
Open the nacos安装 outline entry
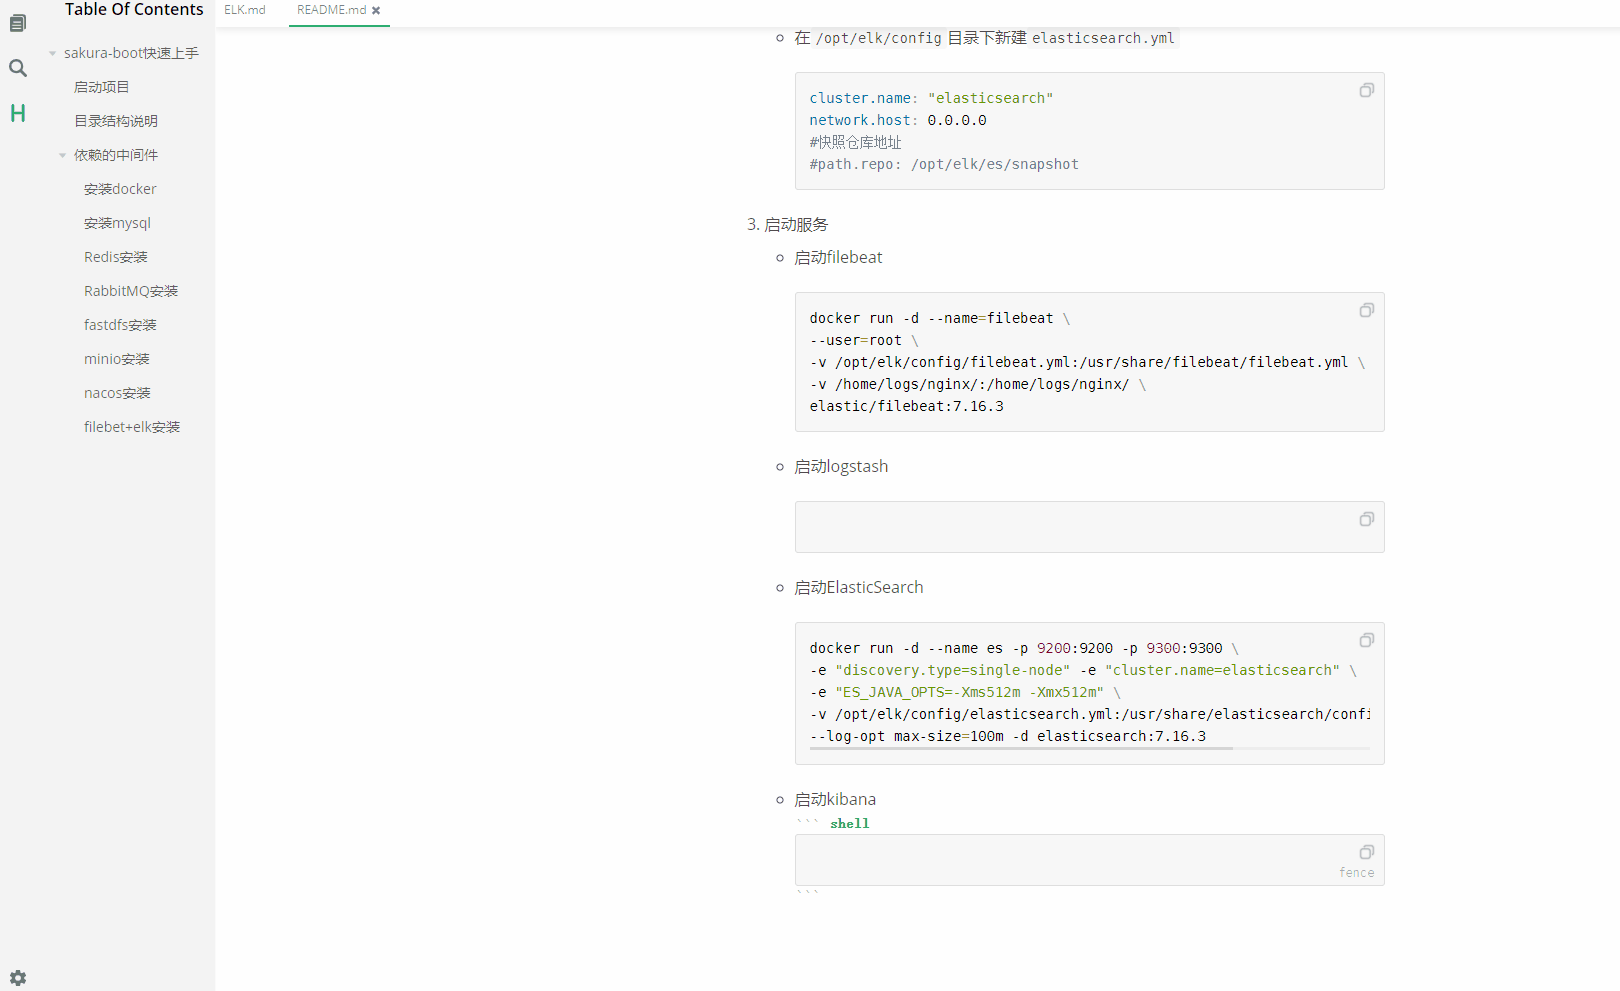pos(117,393)
